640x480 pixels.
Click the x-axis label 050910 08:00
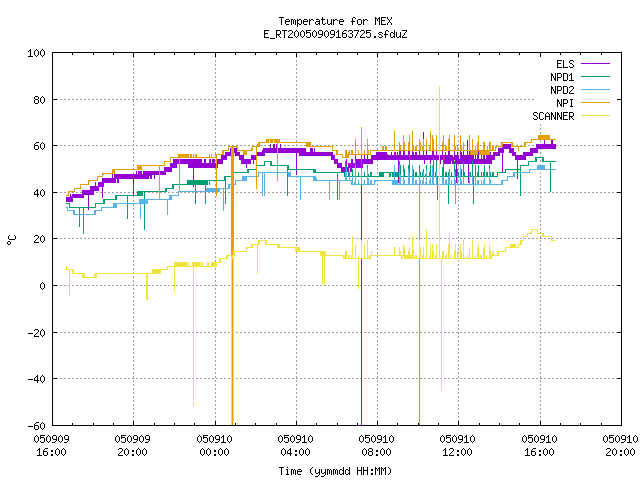click(376, 446)
